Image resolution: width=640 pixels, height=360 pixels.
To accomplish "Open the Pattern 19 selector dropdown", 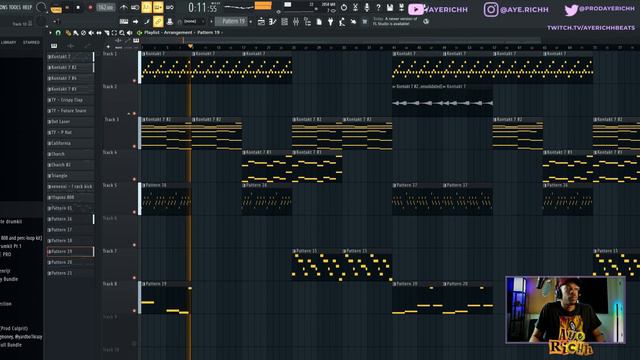I will 232,21.
